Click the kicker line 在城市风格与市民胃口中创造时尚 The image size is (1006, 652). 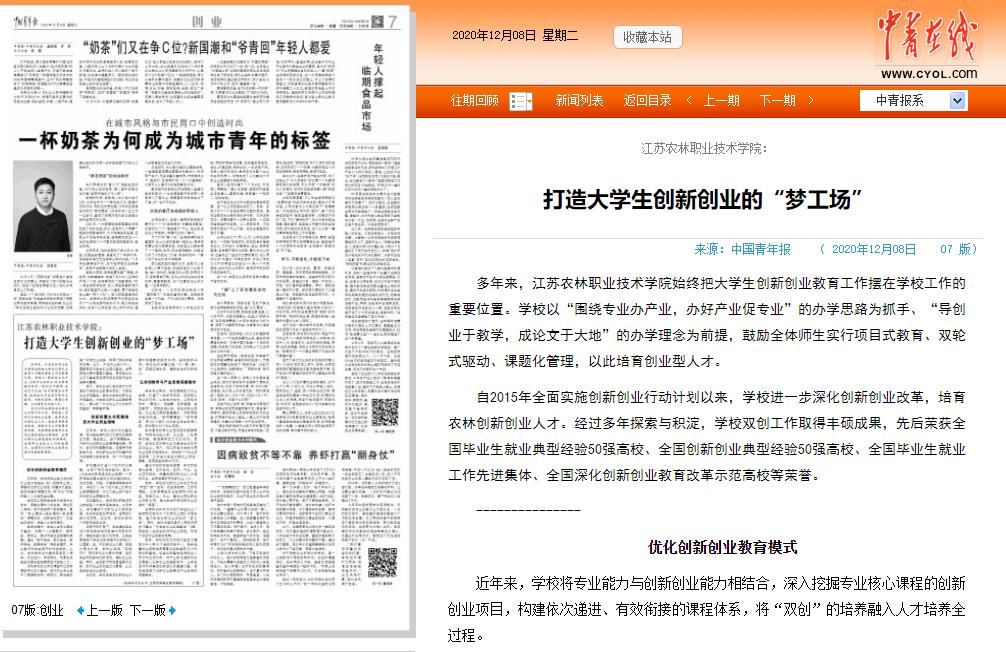(x=175, y=123)
